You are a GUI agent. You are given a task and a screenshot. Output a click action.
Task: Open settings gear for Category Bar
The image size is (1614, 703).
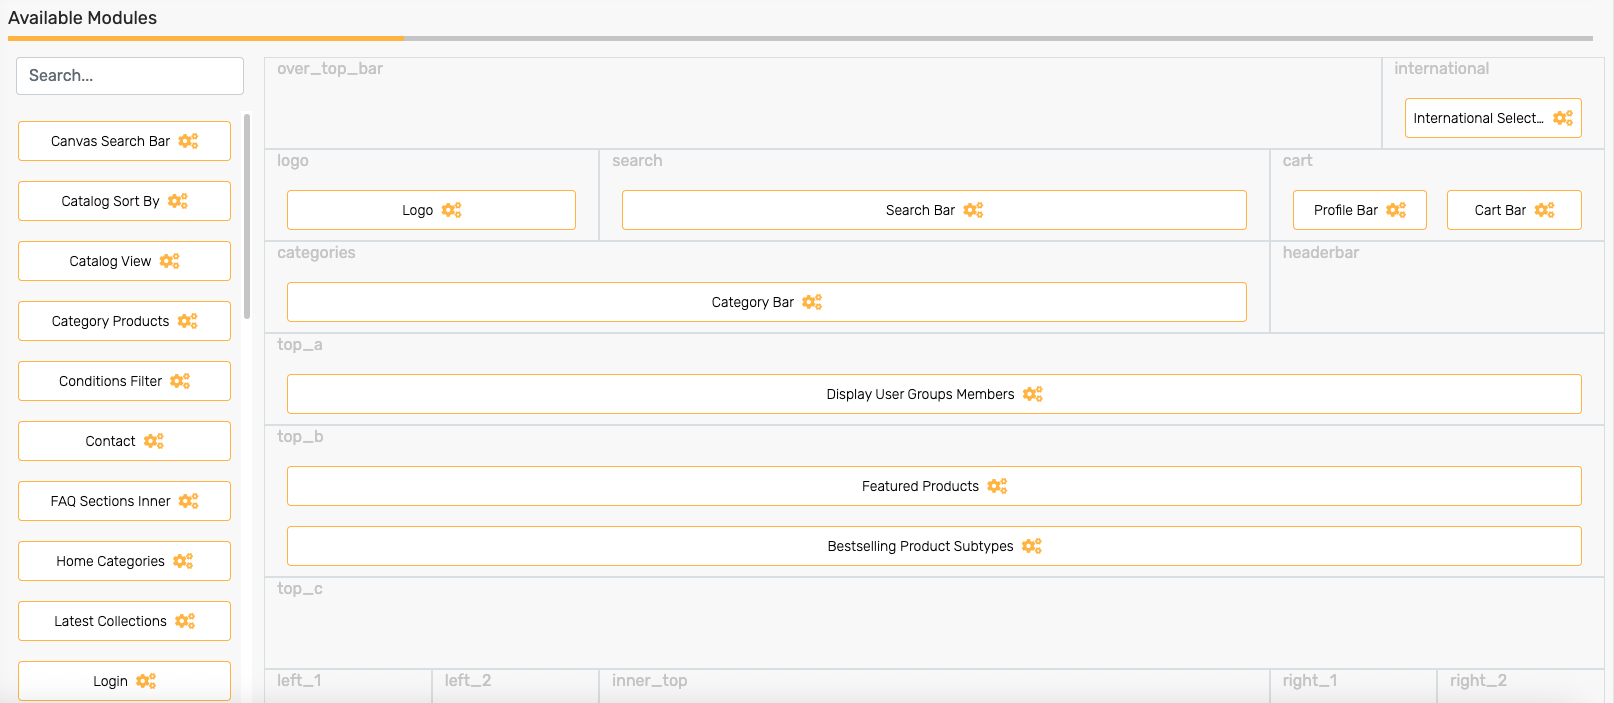pyautogui.click(x=812, y=302)
